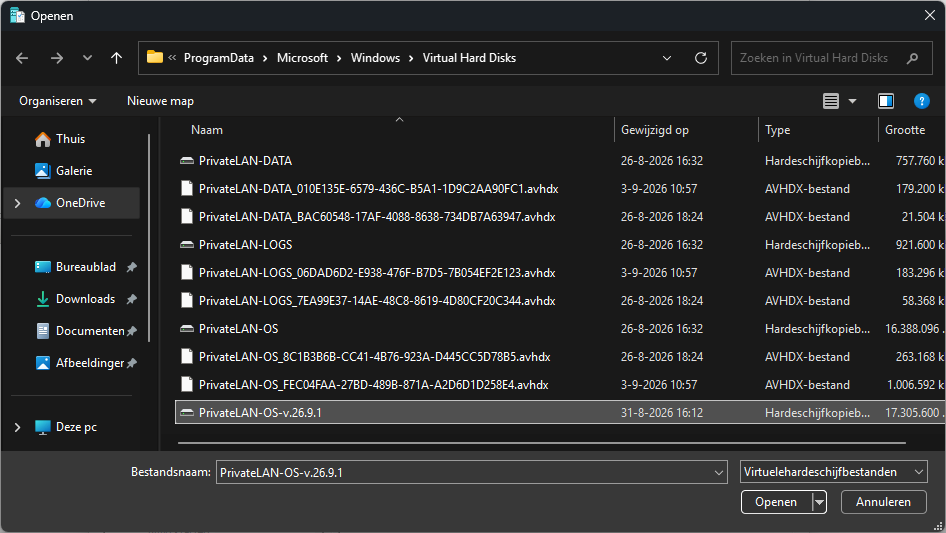Click the Virtual Hard Disks breadcrumb

coord(469,58)
